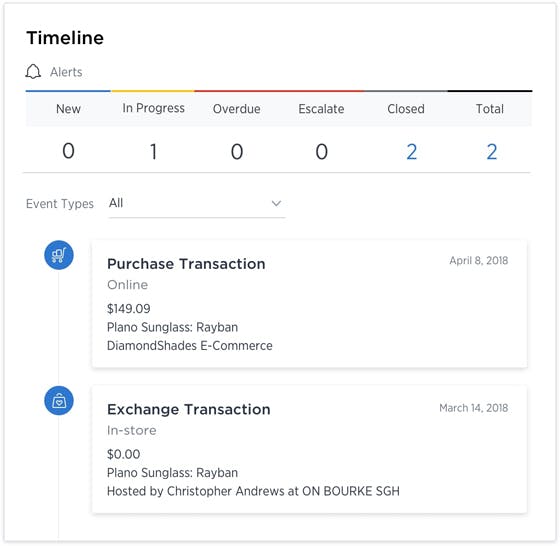Select the In Progress column header
Image resolution: width=560 pixels, height=546 pixels.
coord(154,108)
